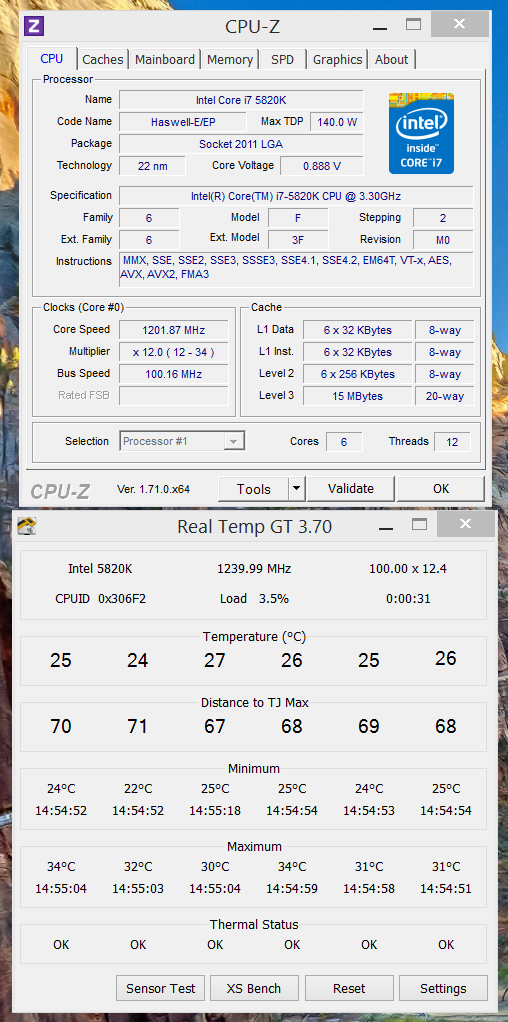Close the CPU-Z window
508x1022 pixels.
pos(459,24)
